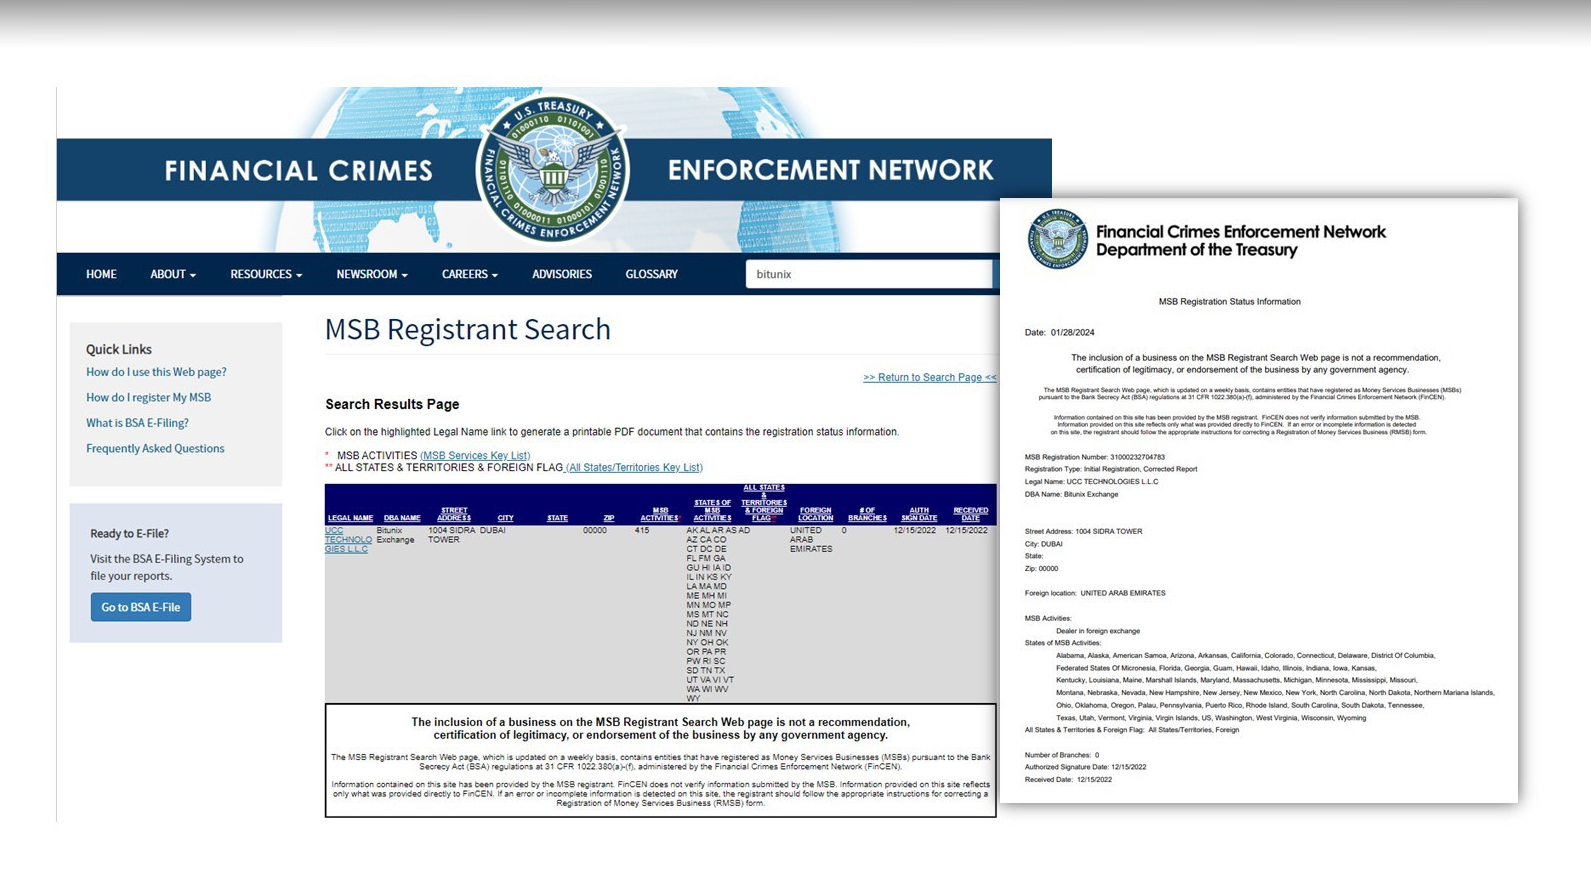Open 'What is BSA E-Filing?' link
This screenshot has width=1591, height=890.
tap(137, 423)
